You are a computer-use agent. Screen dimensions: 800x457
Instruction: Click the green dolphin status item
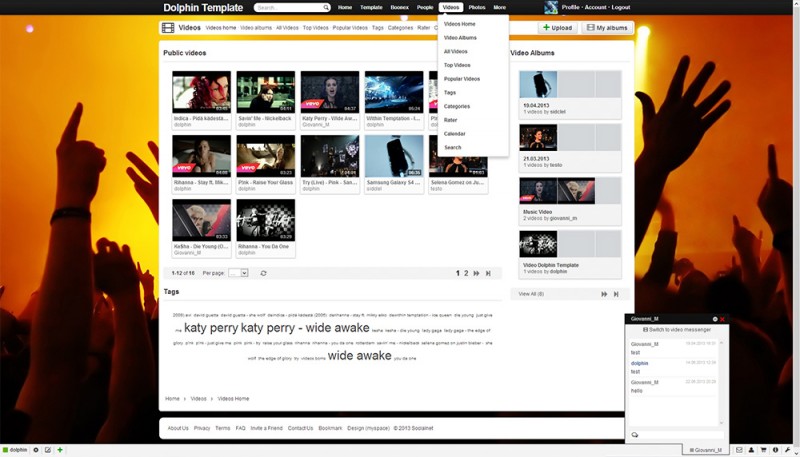click(15, 450)
